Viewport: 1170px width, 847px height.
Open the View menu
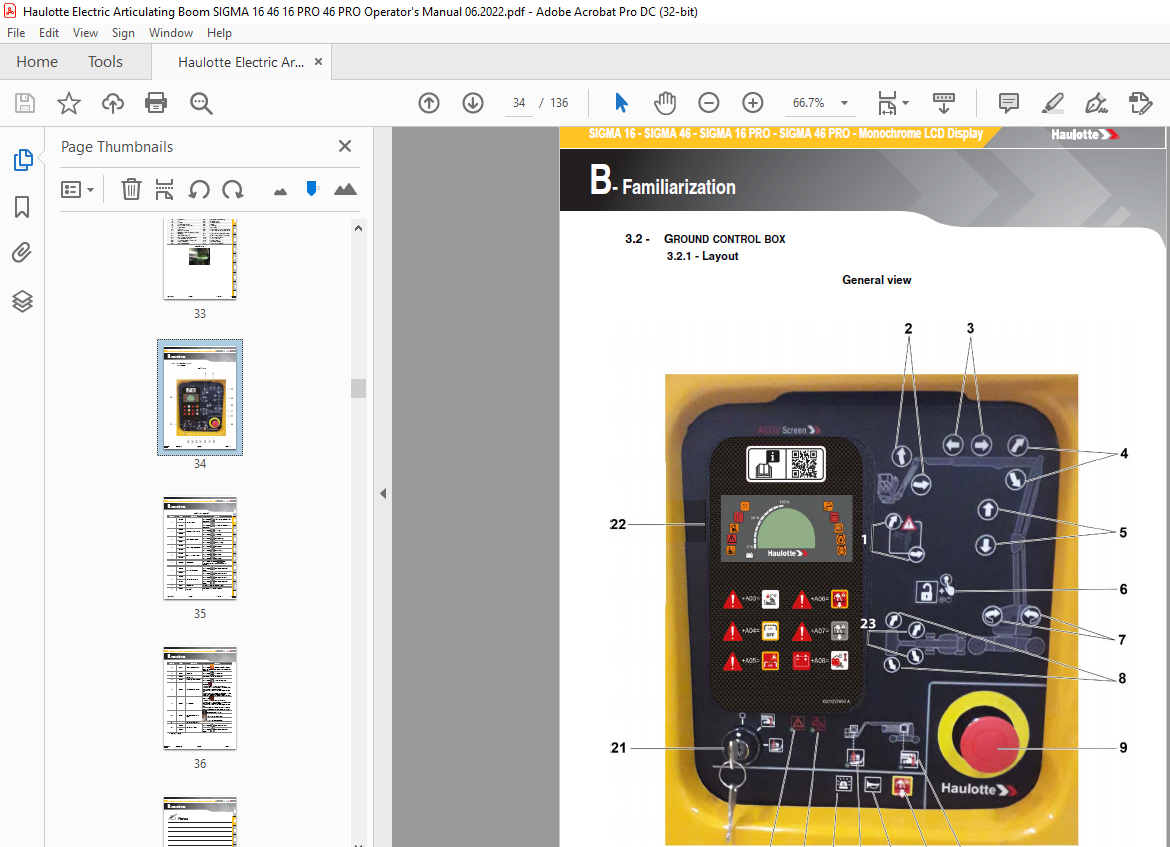(x=85, y=33)
